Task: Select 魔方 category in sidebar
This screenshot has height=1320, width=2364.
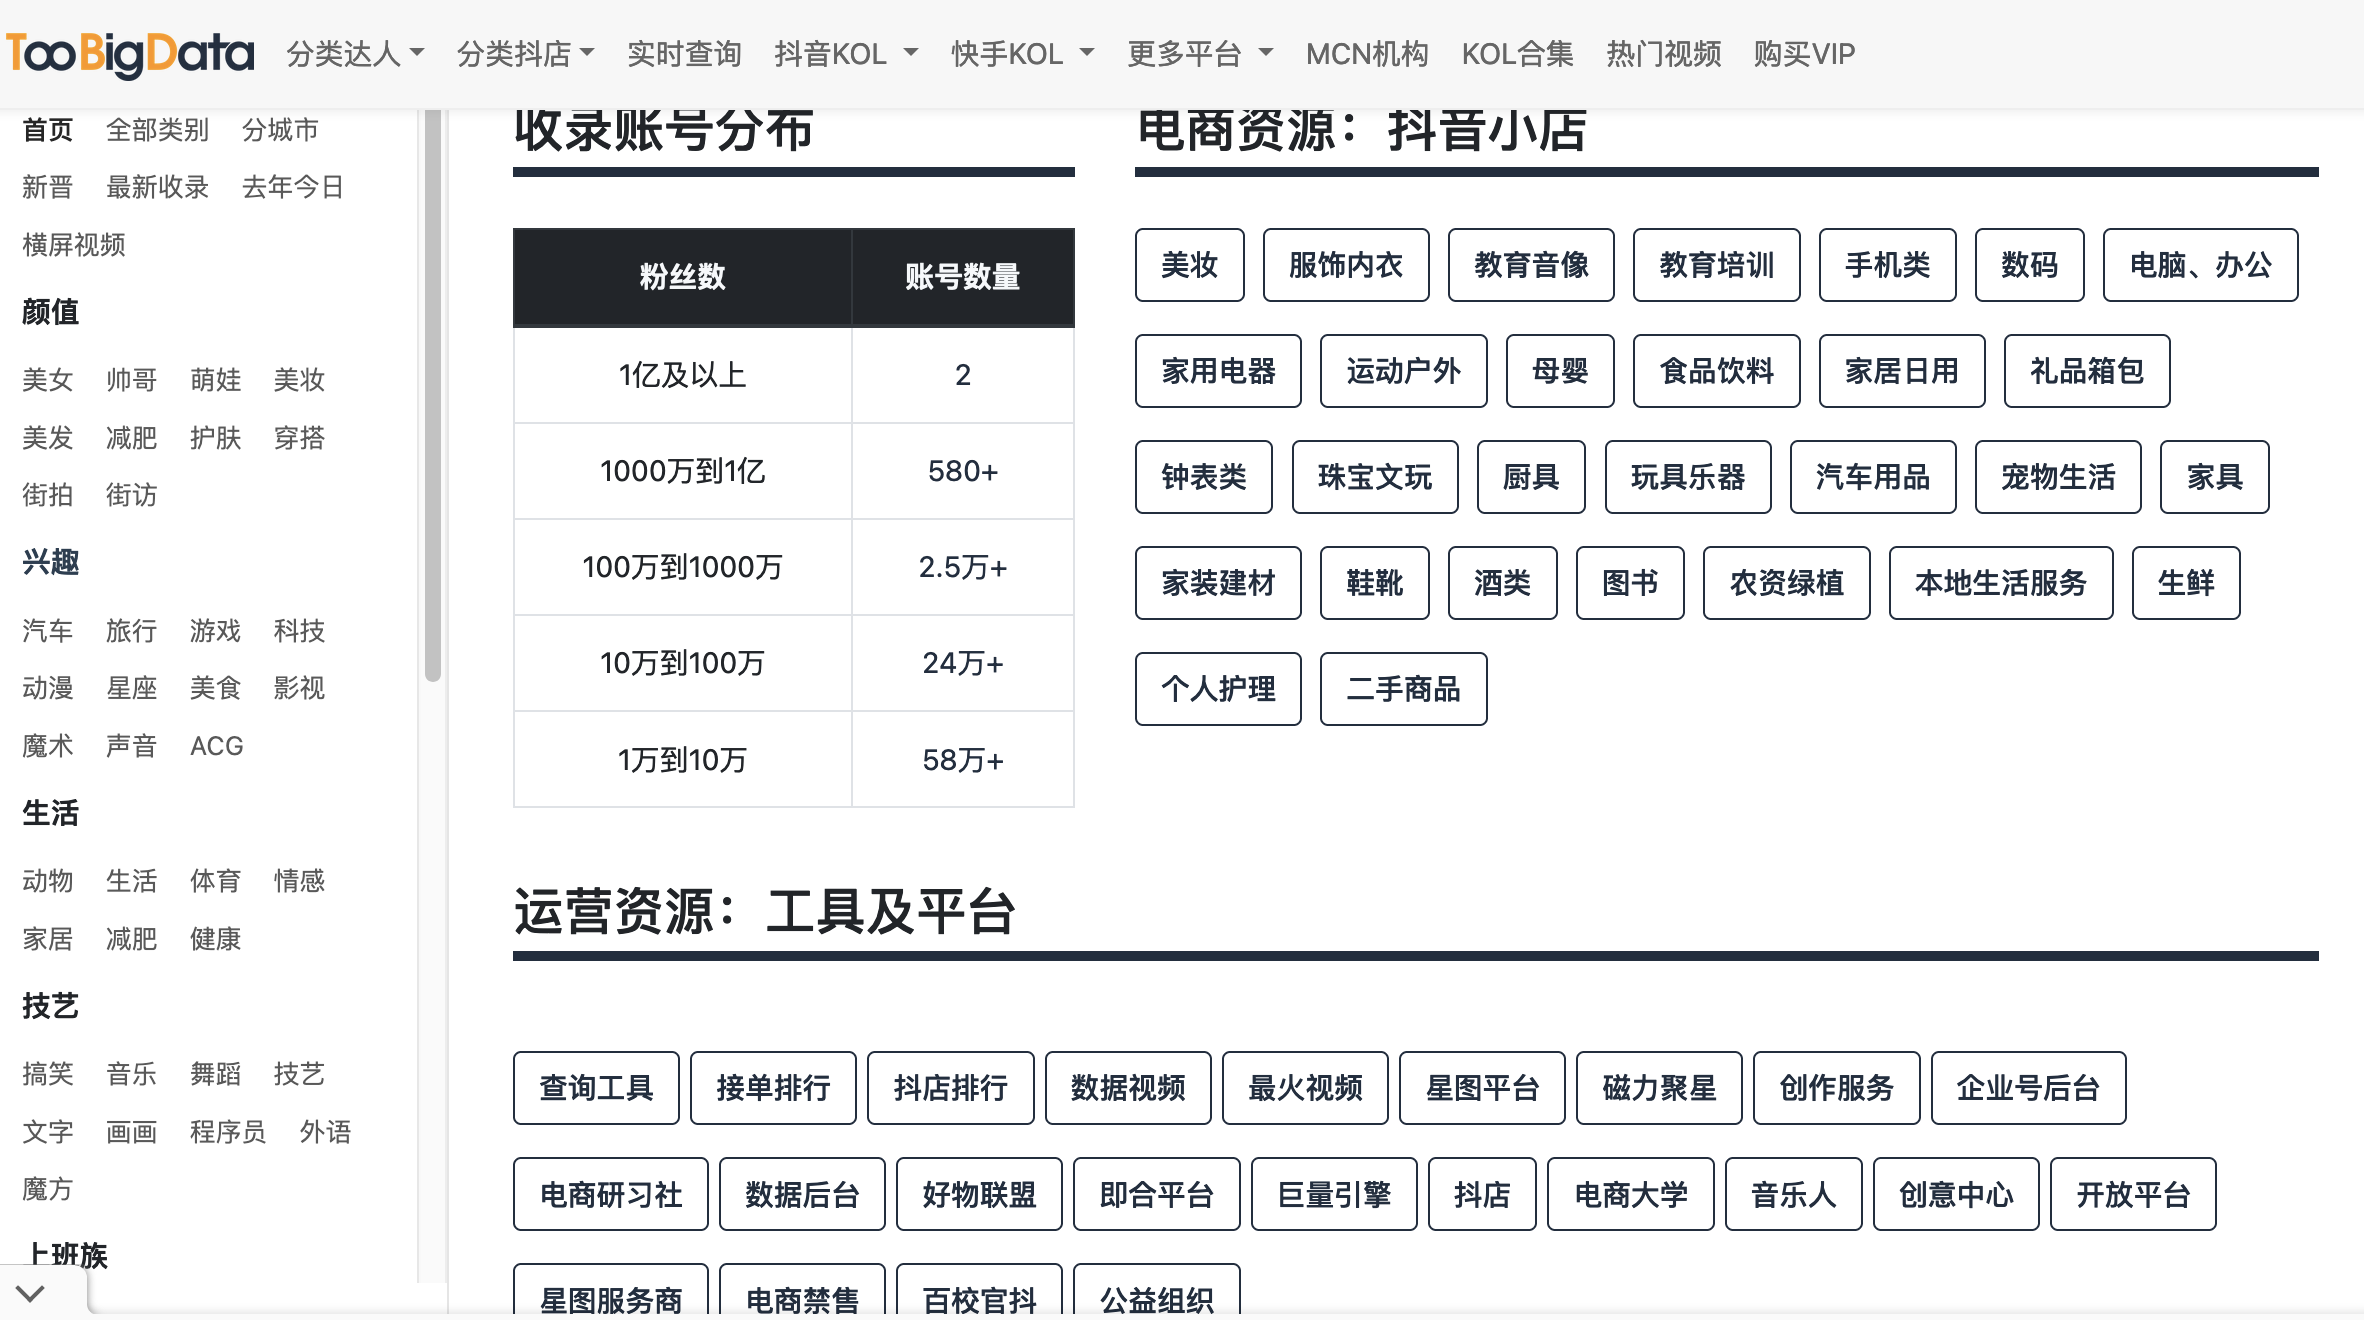Action: 48,1189
